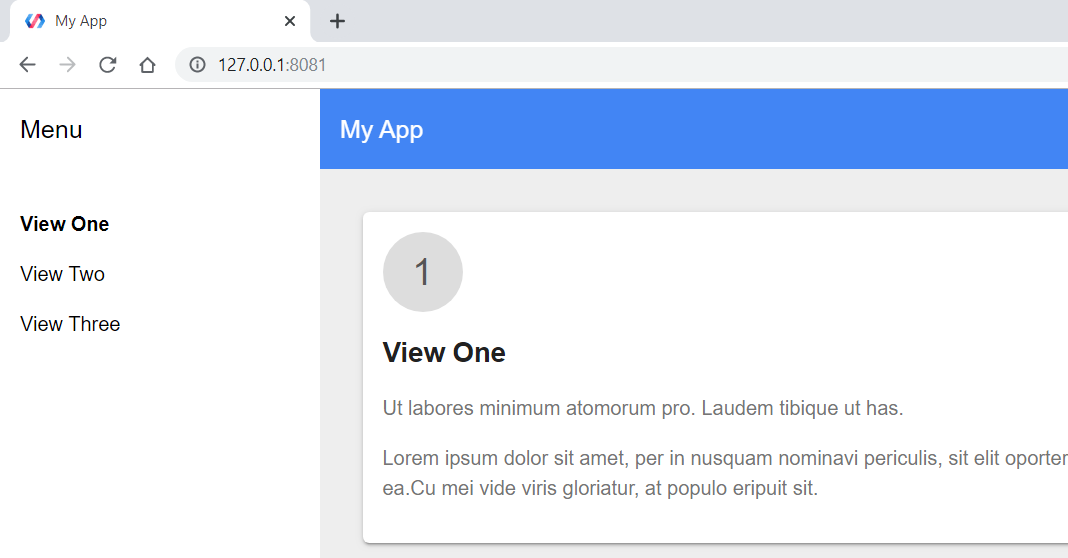Click the gray circle showing number 1
The image size is (1068, 558).
[423, 272]
